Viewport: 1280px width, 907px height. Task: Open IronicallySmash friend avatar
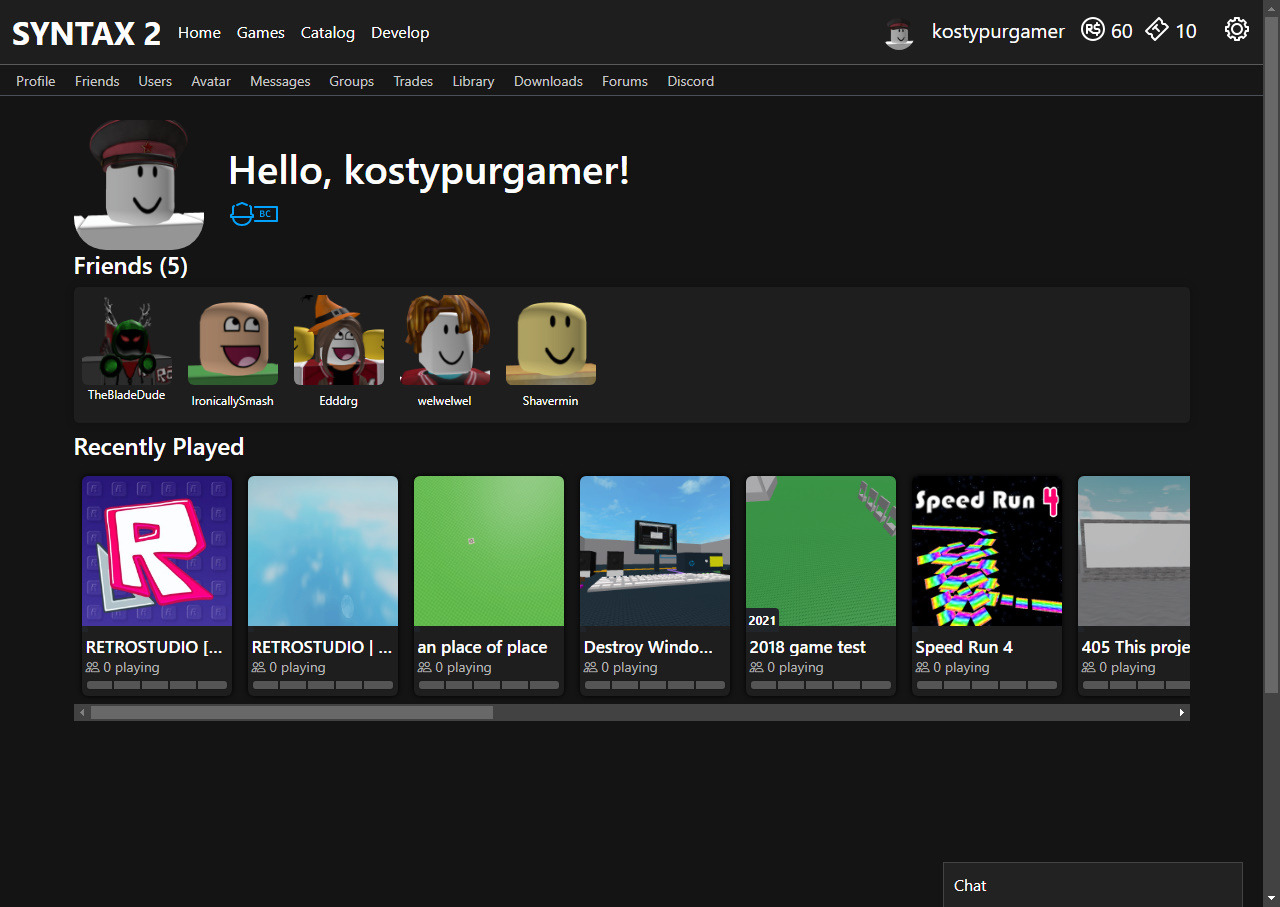pos(233,343)
